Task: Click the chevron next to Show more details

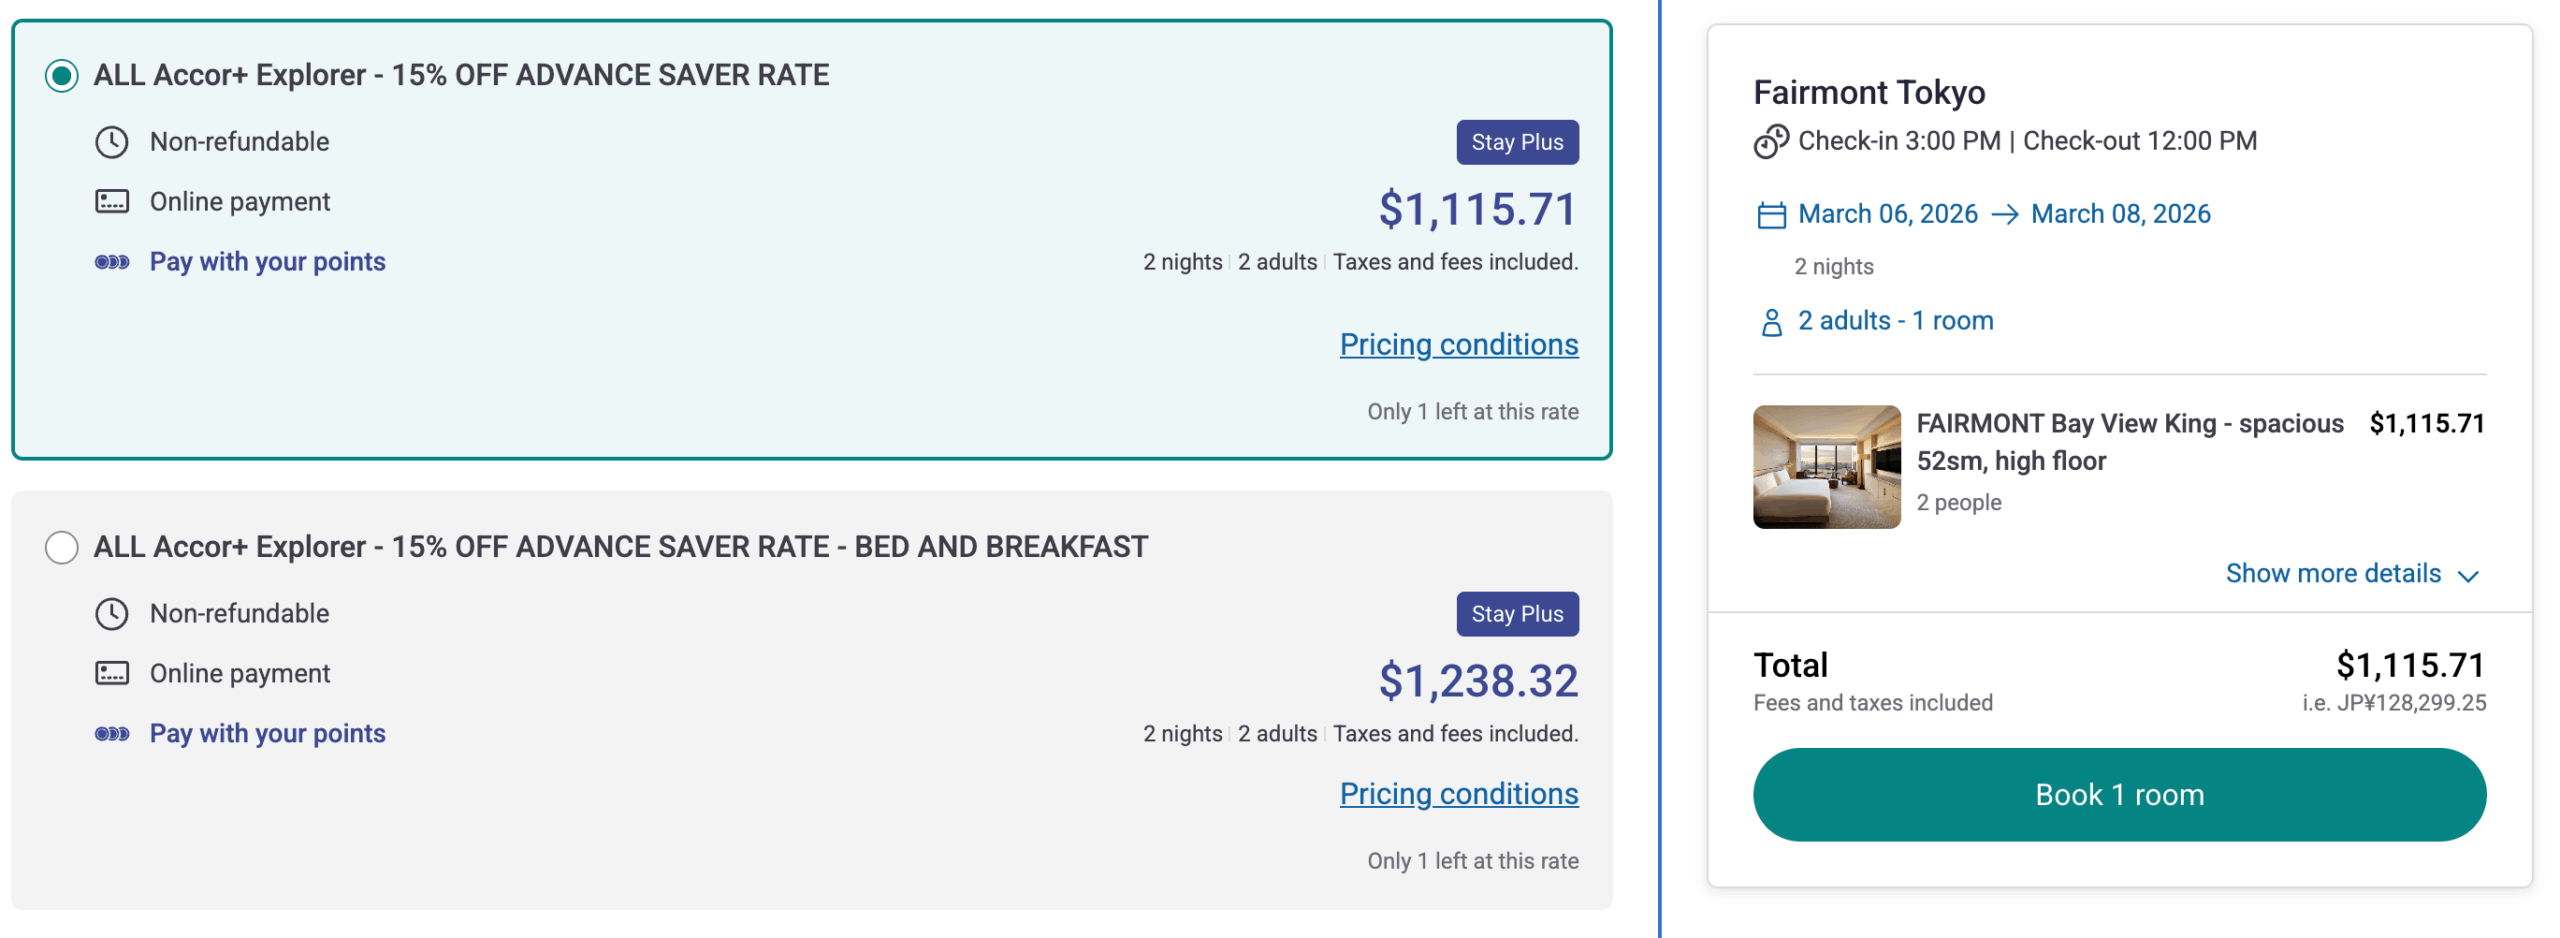Action: point(2466,575)
